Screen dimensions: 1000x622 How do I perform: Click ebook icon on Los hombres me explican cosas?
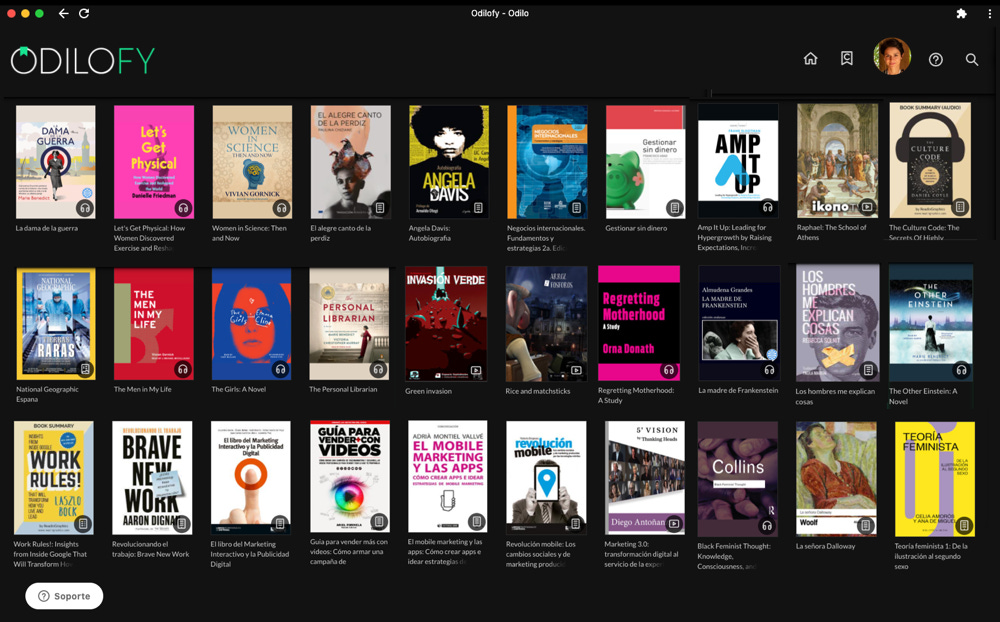[x=868, y=370]
